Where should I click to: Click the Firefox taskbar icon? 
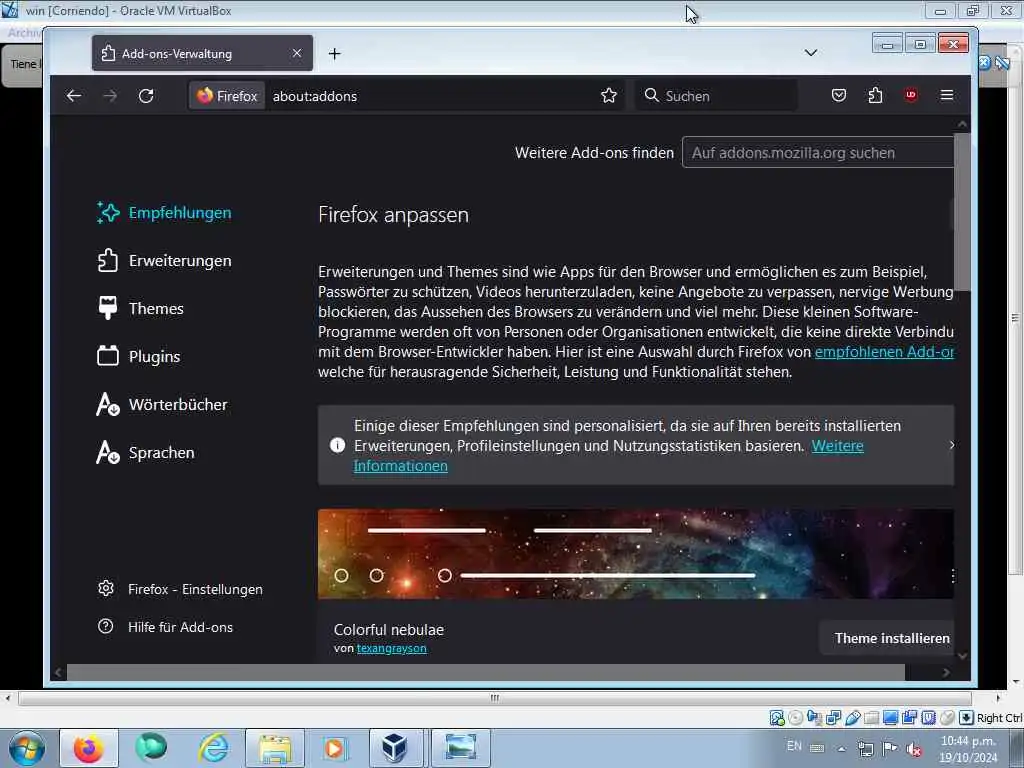[89, 748]
